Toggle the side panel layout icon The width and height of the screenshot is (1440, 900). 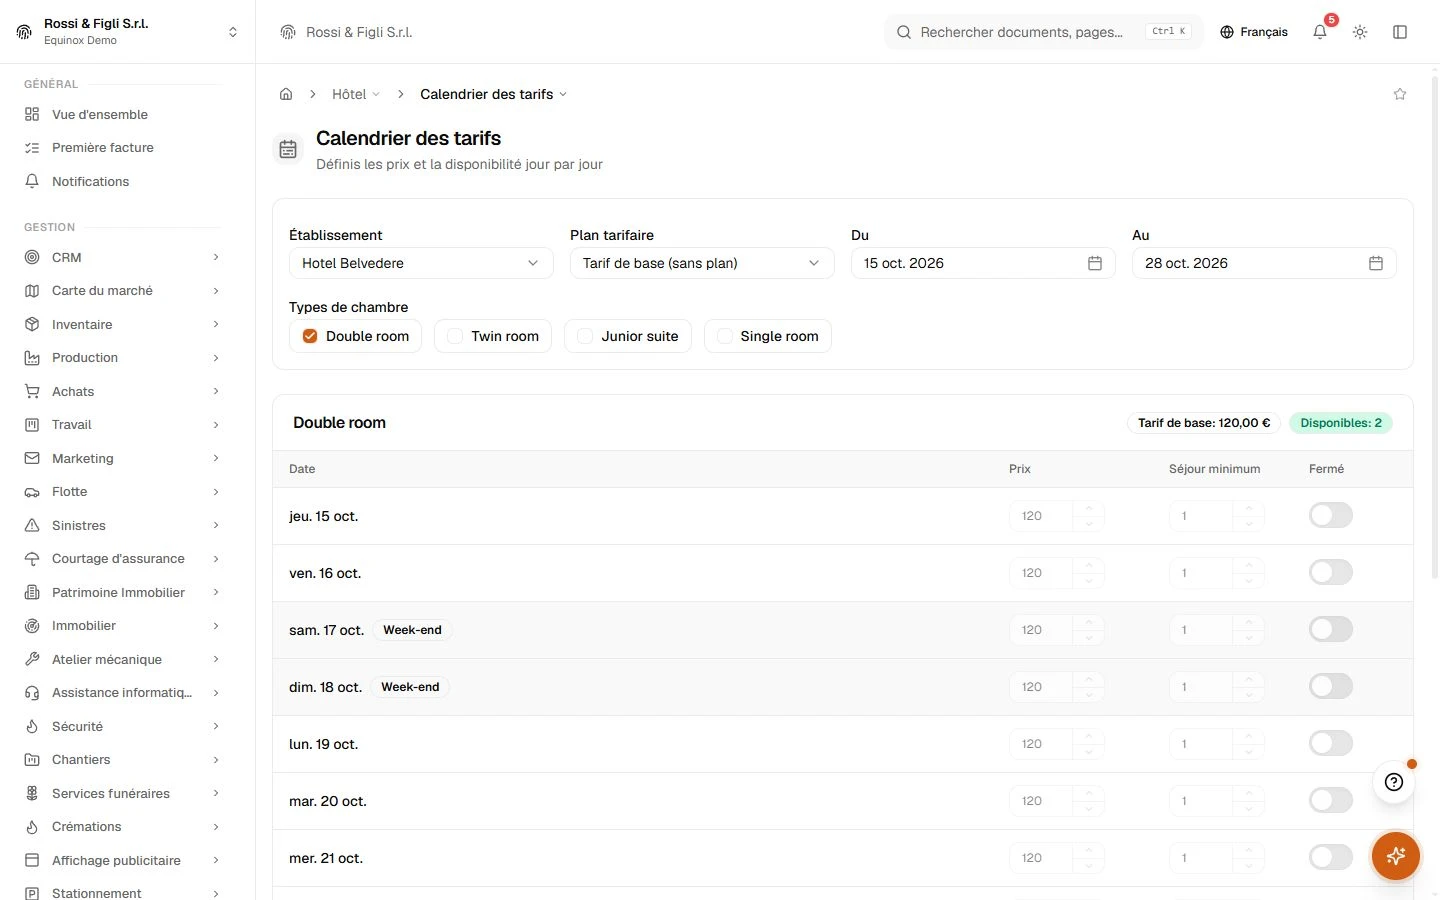pyautogui.click(x=1400, y=32)
